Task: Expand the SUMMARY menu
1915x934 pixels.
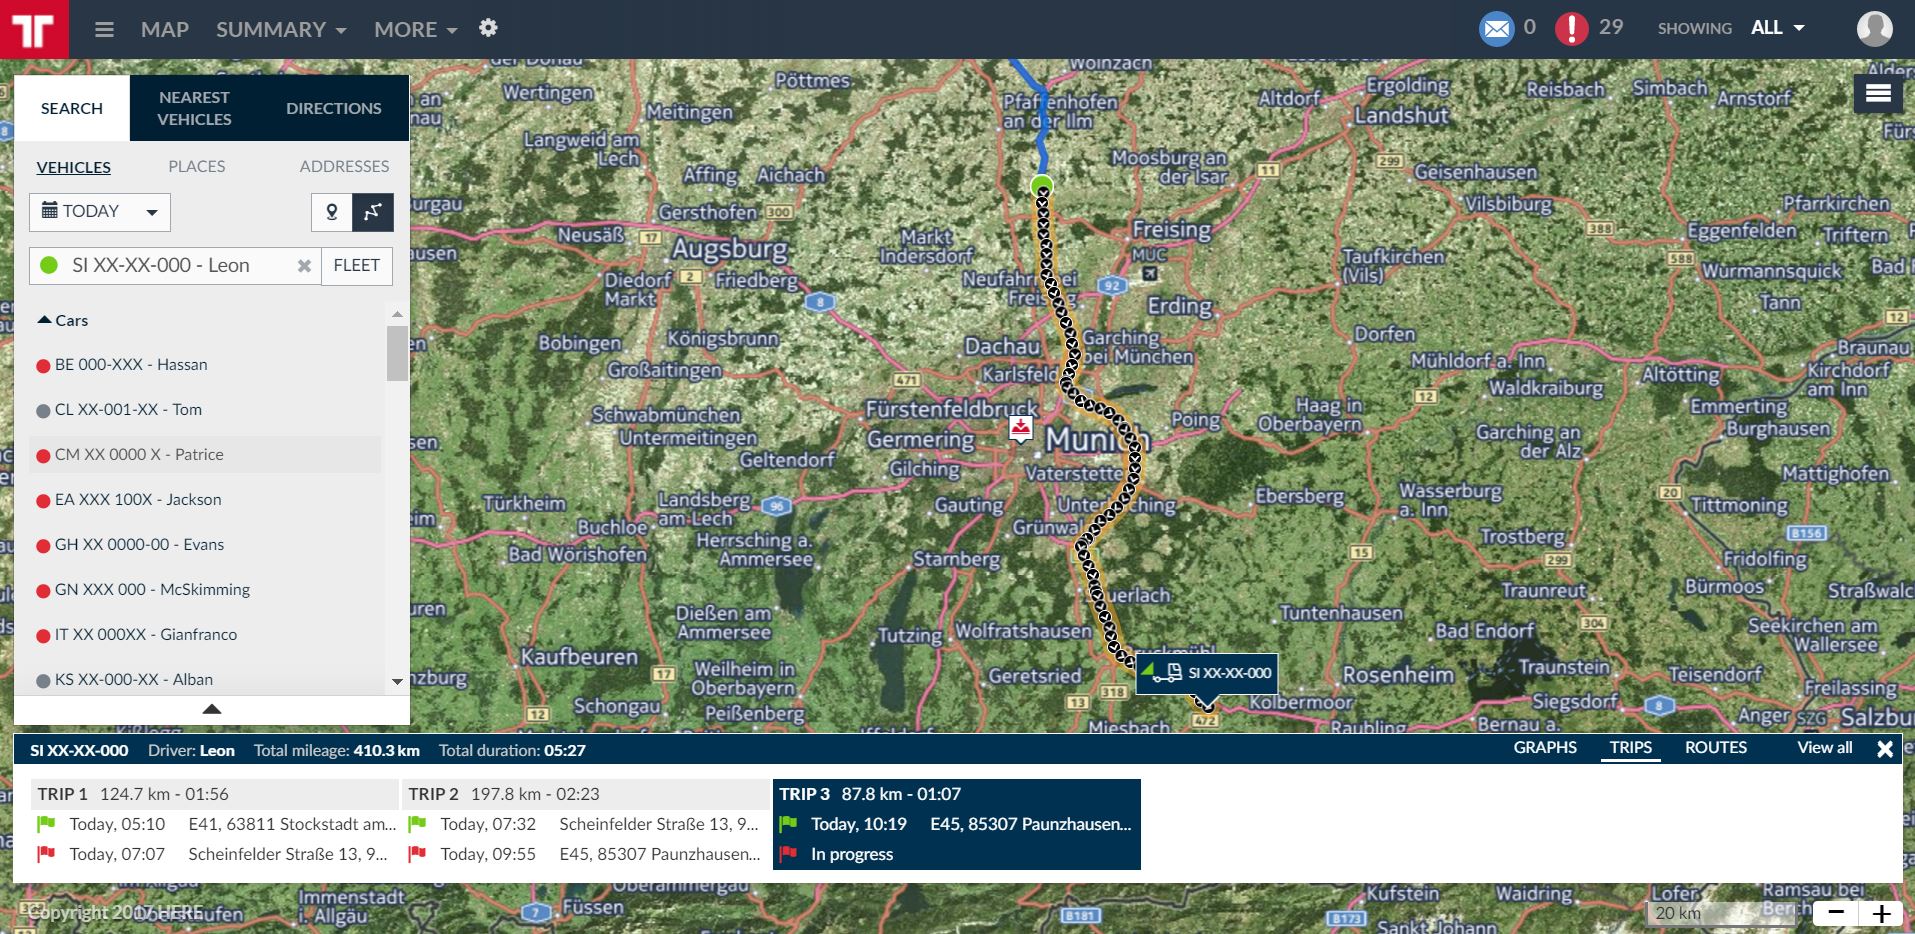Action: pyautogui.click(x=281, y=30)
